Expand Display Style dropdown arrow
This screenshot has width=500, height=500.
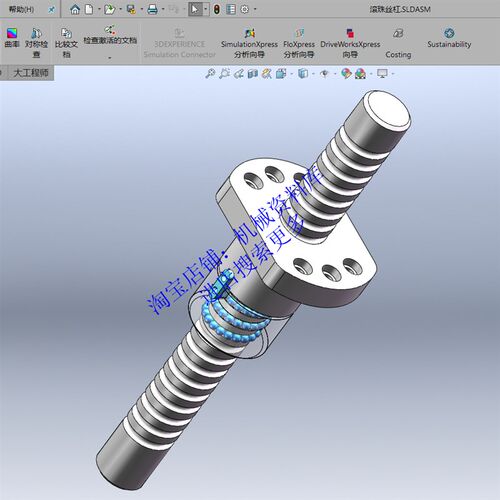click(x=314, y=74)
